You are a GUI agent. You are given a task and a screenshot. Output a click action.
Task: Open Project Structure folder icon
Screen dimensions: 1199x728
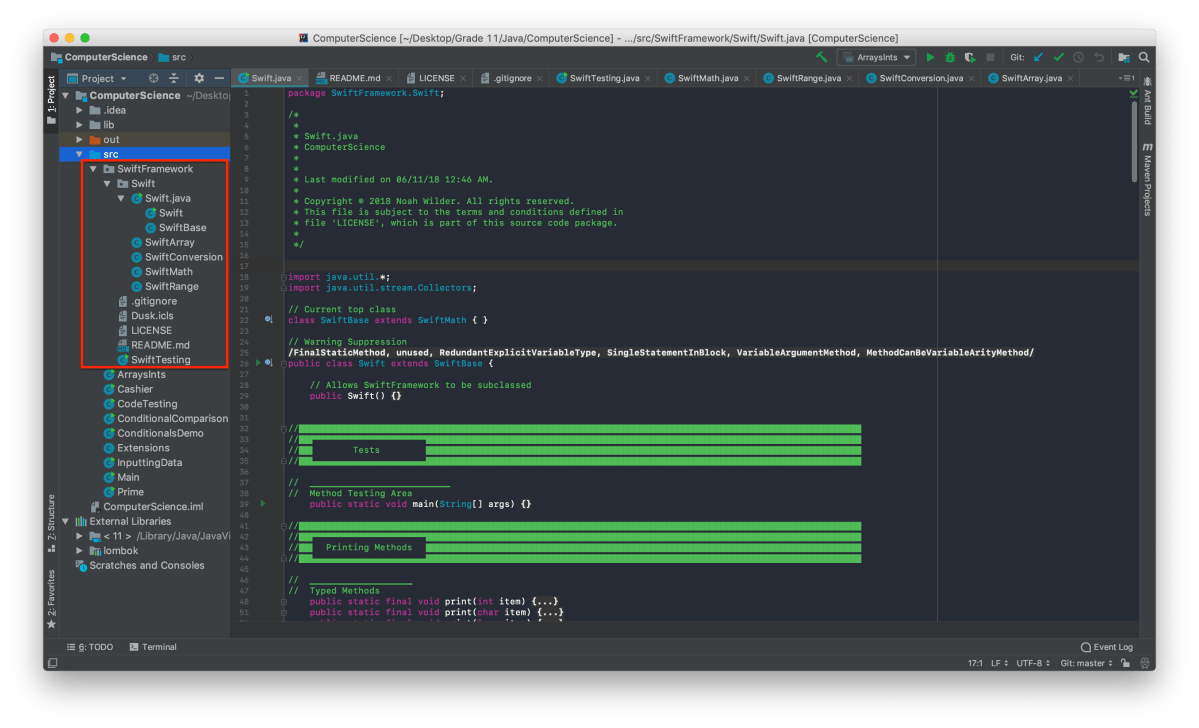1124,57
